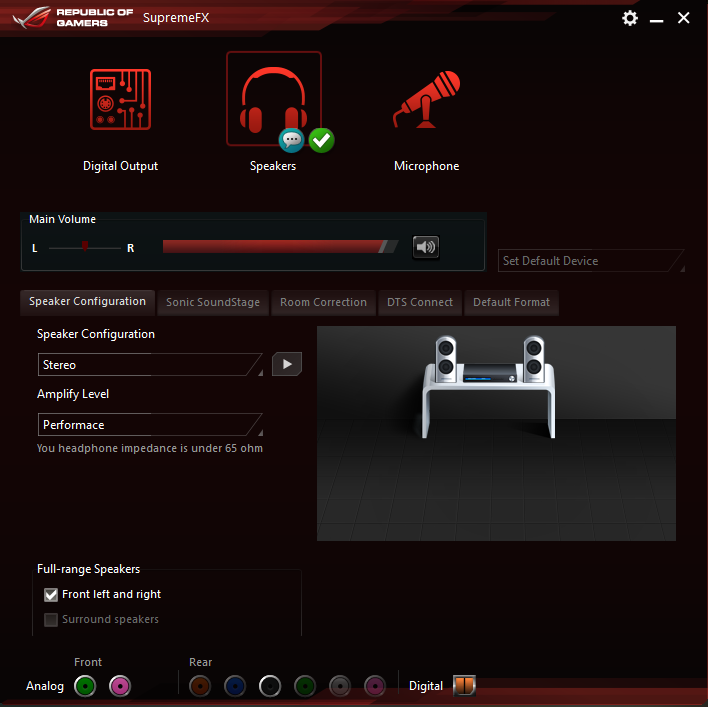Click the main volume level bar
Screen dimensions: 708x707
280,247
